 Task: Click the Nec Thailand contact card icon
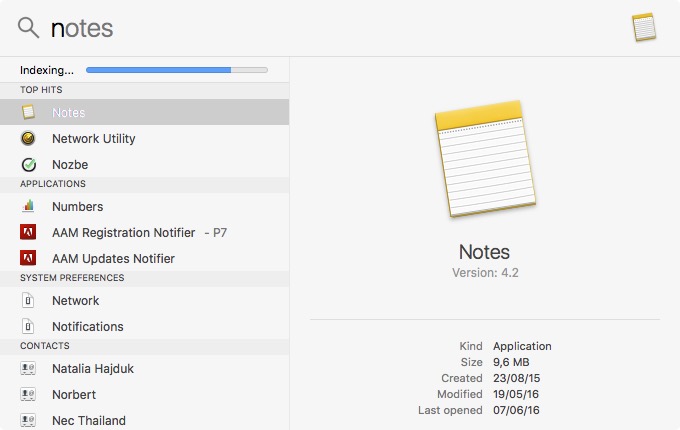(28, 420)
